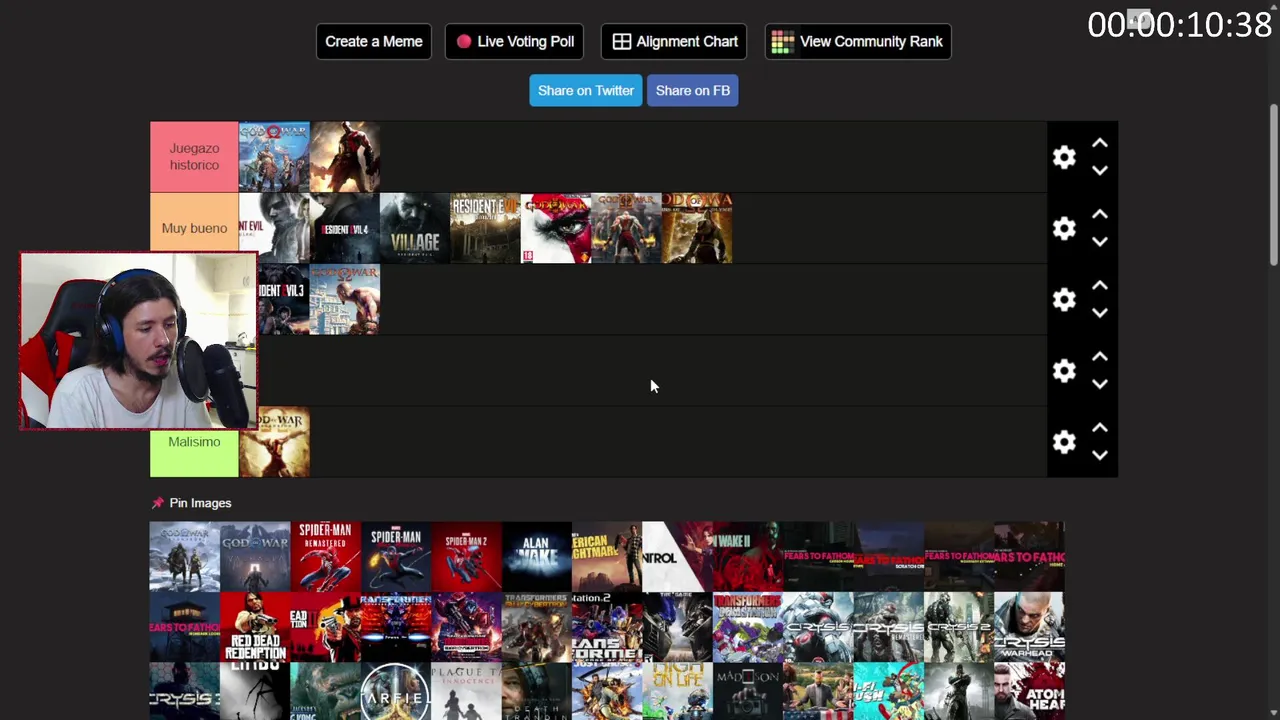Viewport: 1280px width, 720px height.
Task: Pick Crysis 2 from image pool
Action: point(959,627)
